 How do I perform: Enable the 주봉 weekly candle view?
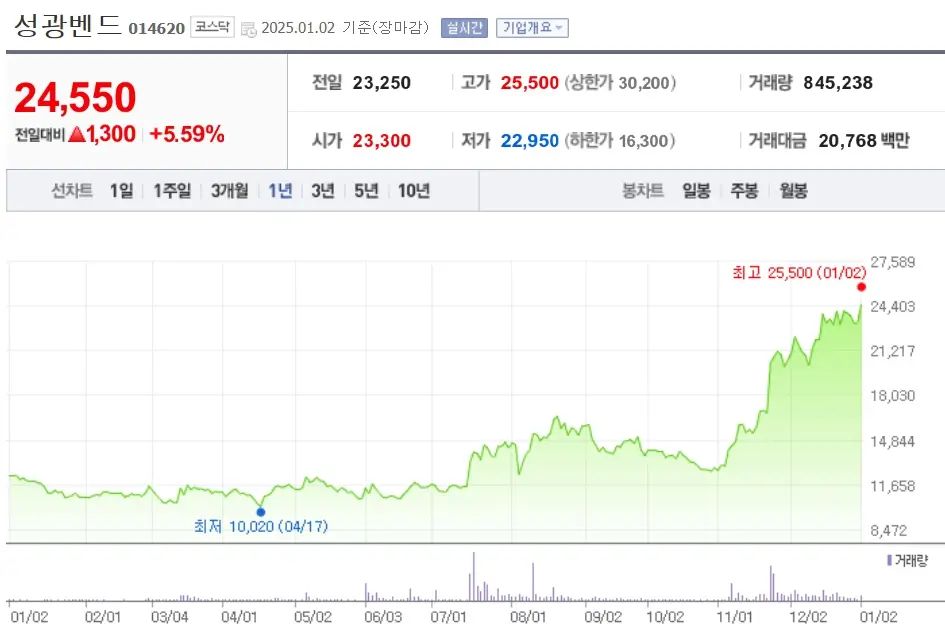[744, 190]
